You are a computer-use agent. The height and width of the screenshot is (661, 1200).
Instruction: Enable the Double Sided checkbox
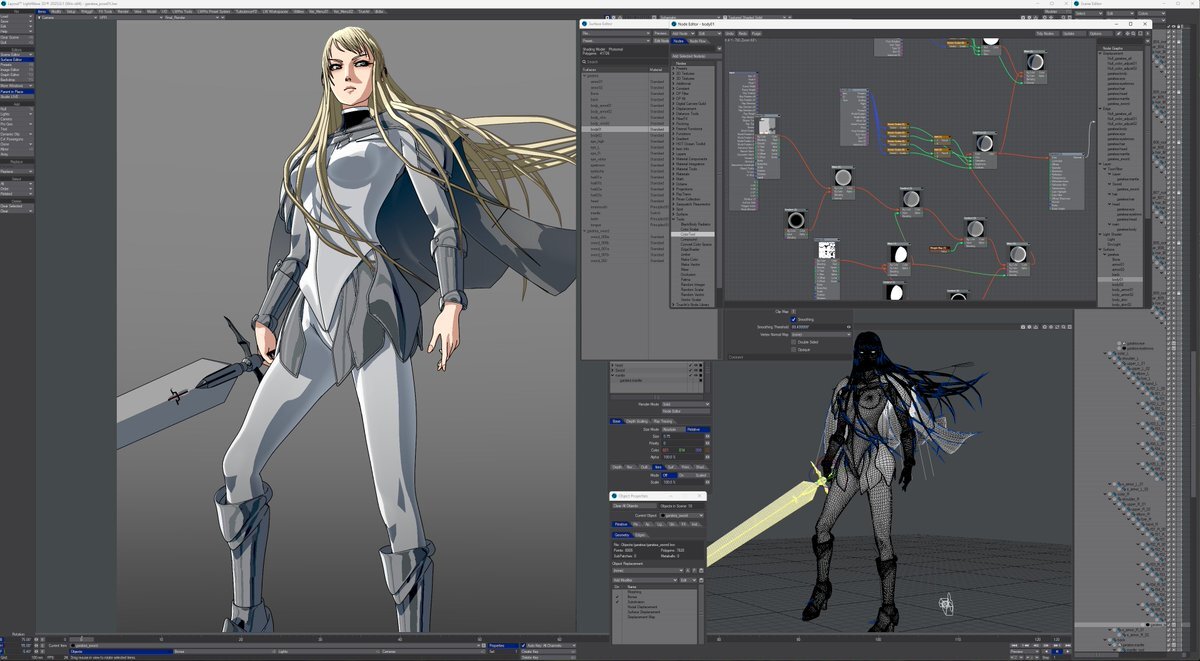pyautogui.click(x=793, y=342)
